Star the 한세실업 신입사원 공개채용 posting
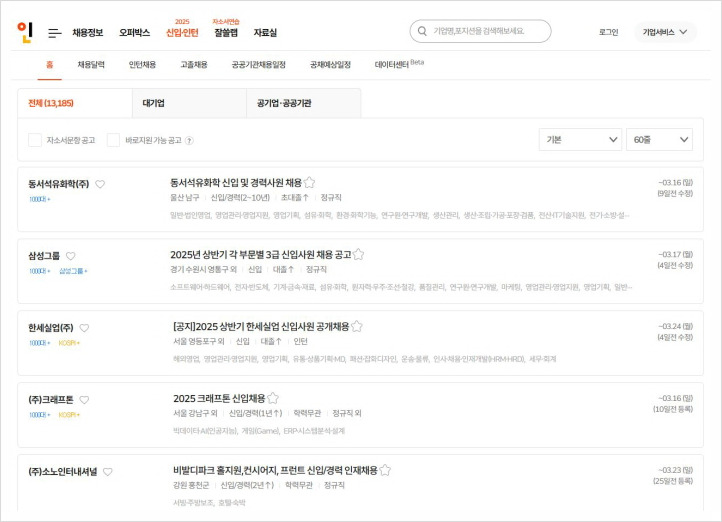 [356, 326]
